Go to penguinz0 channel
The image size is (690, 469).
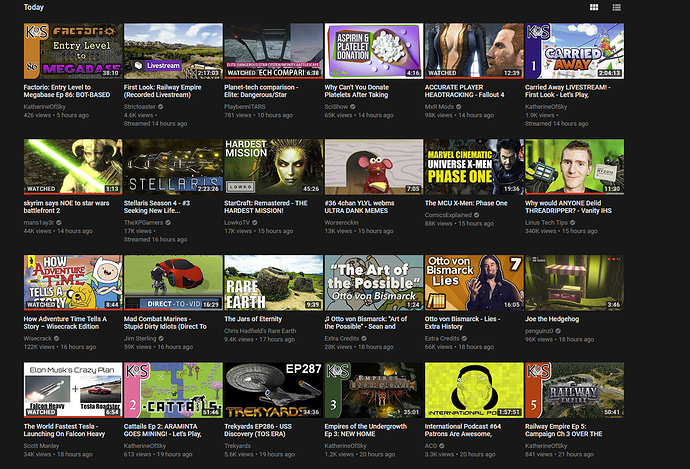(x=540, y=331)
